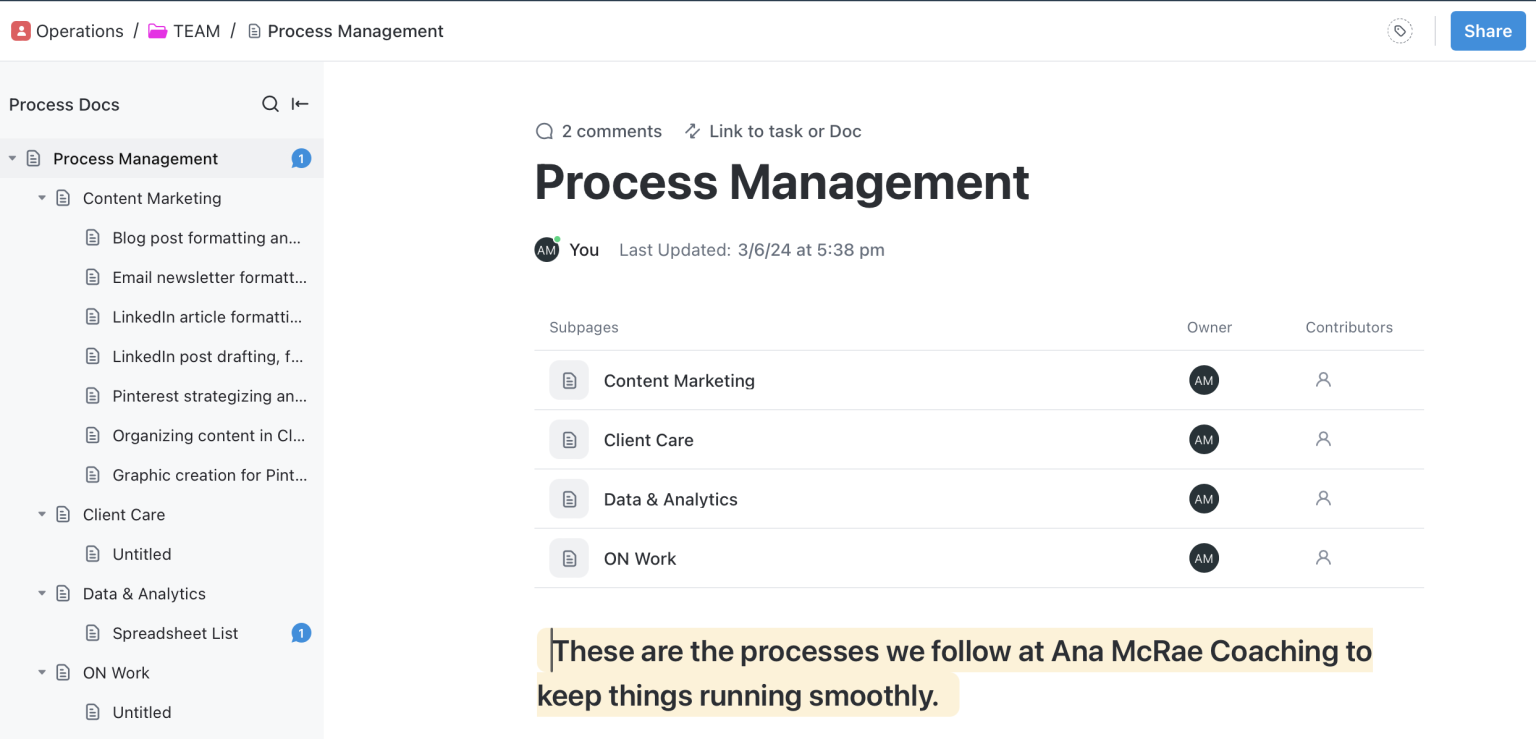Click the Share button

coord(1487,31)
